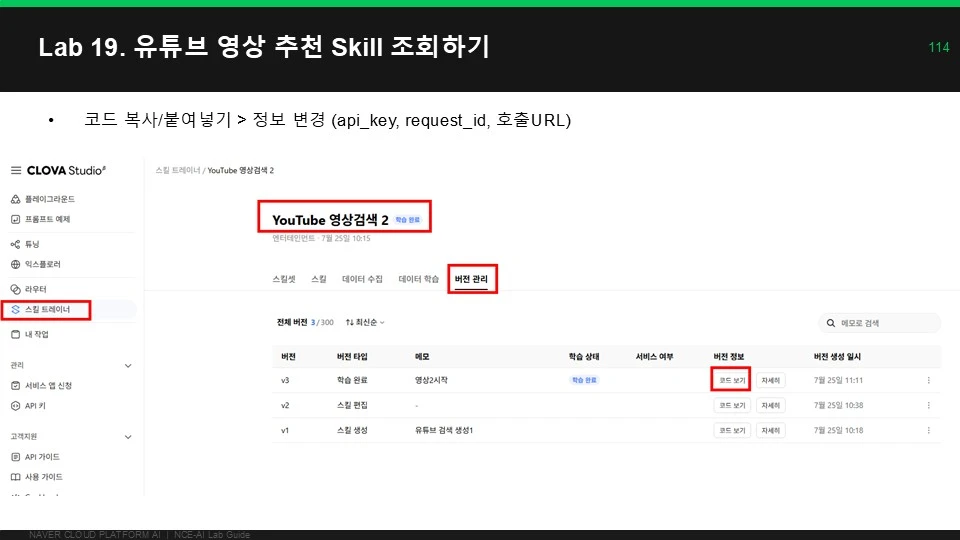Click the 프롬프트 예제 sidebar icon
The image size is (960, 540).
click(x=16, y=219)
